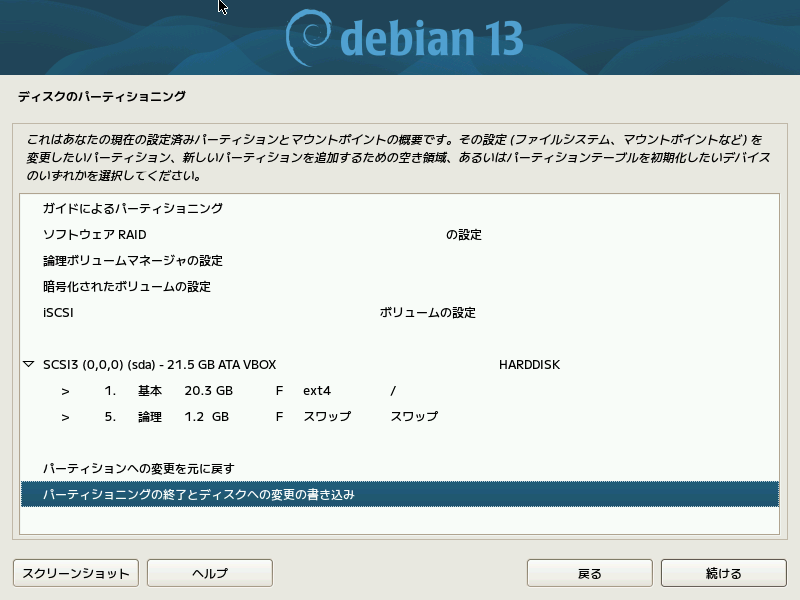The height and width of the screenshot is (600, 800).
Task: Select パーティションへの変更を元に戻す option
Action: (x=400, y=468)
